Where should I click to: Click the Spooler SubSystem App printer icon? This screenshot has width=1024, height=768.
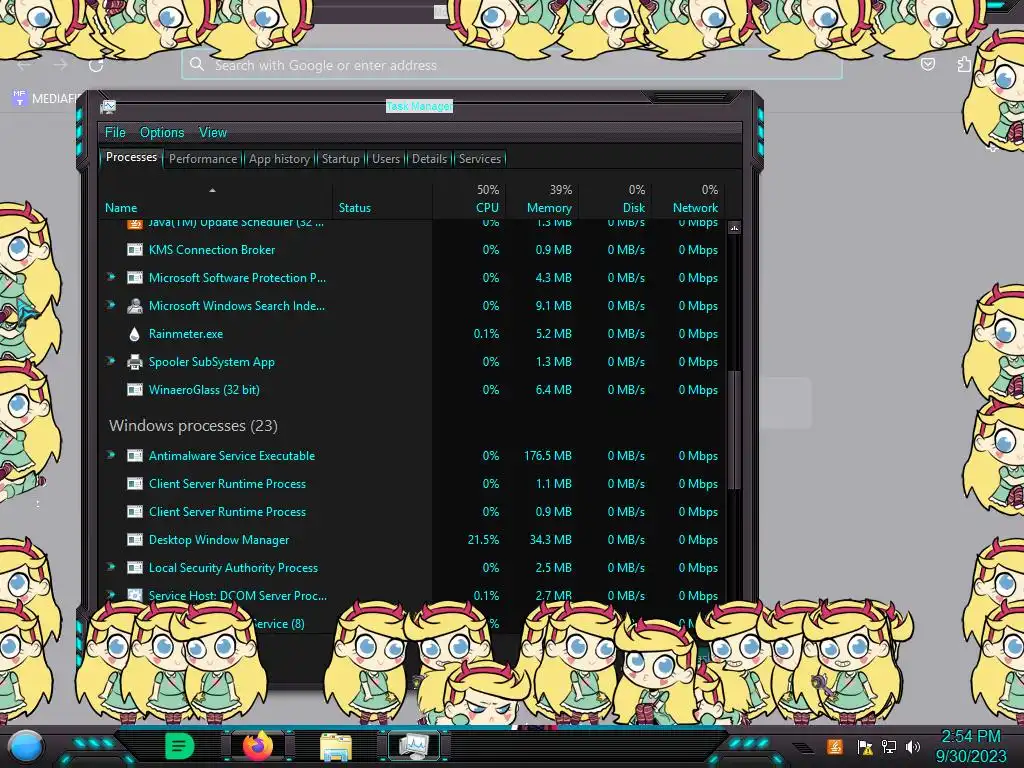pos(135,362)
